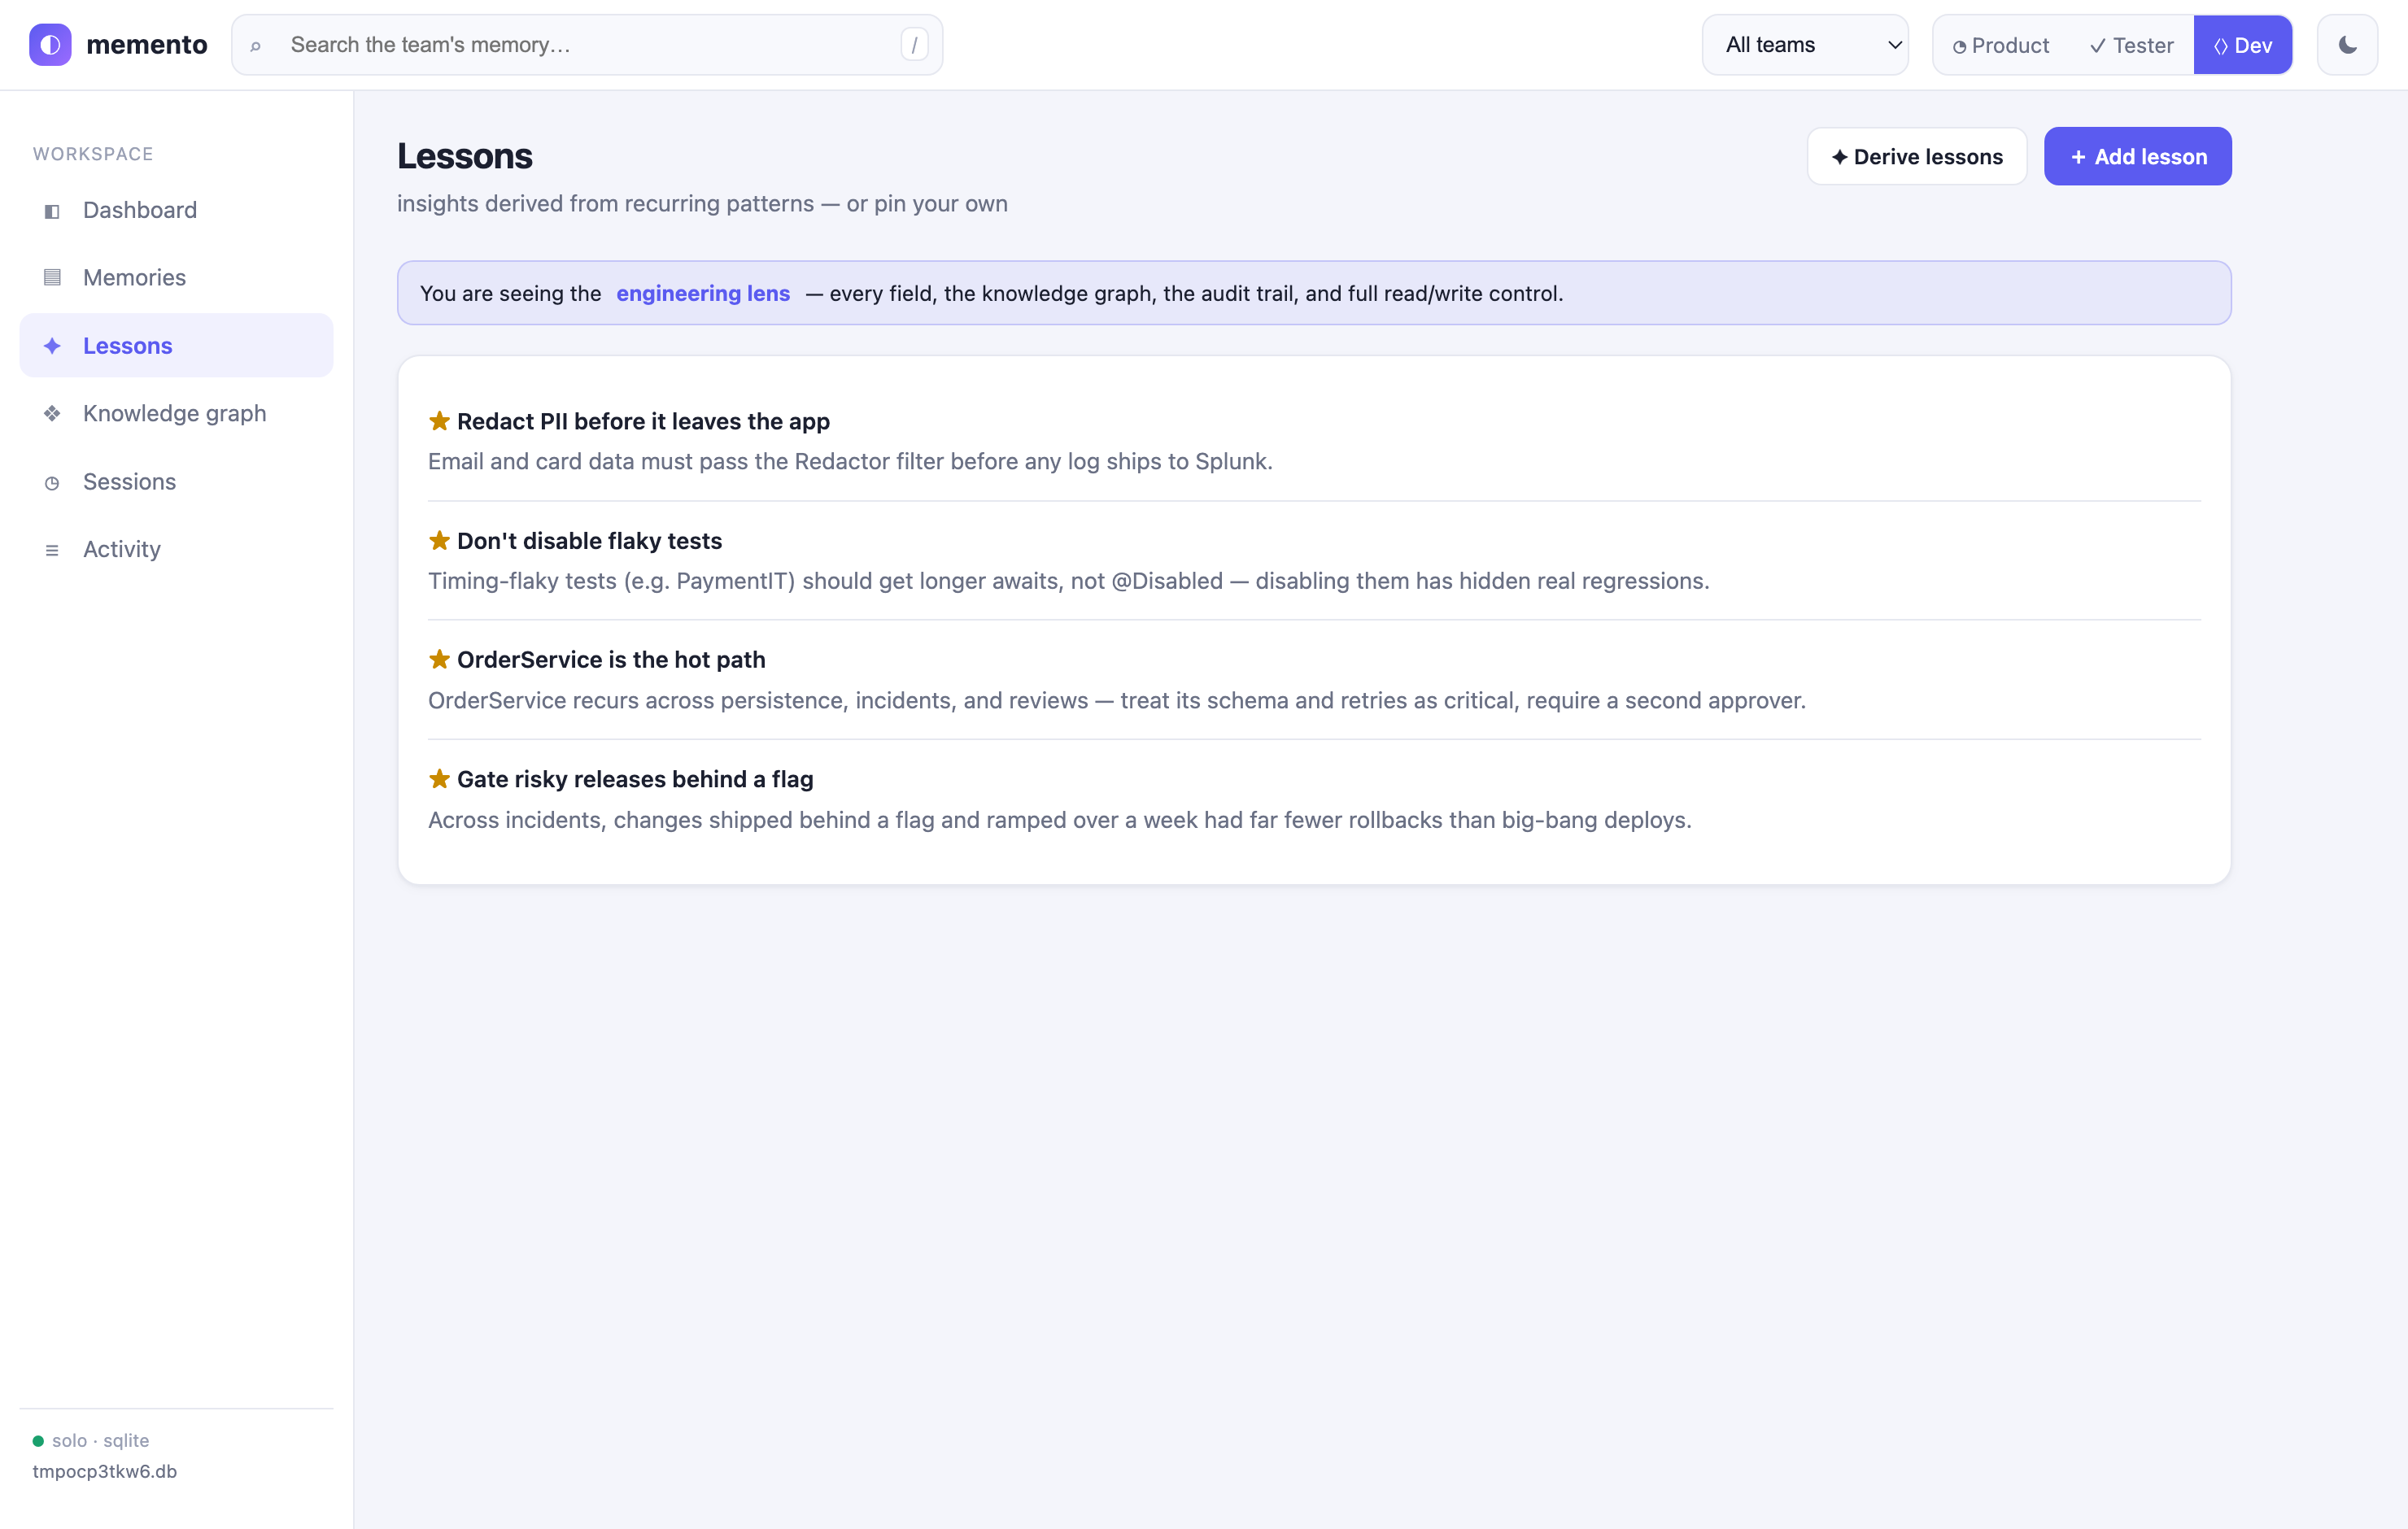Click the tmpocp3tkw6.db database name
The width and height of the screenshot is (2408, 1529).
click(x=105, y=1472)
